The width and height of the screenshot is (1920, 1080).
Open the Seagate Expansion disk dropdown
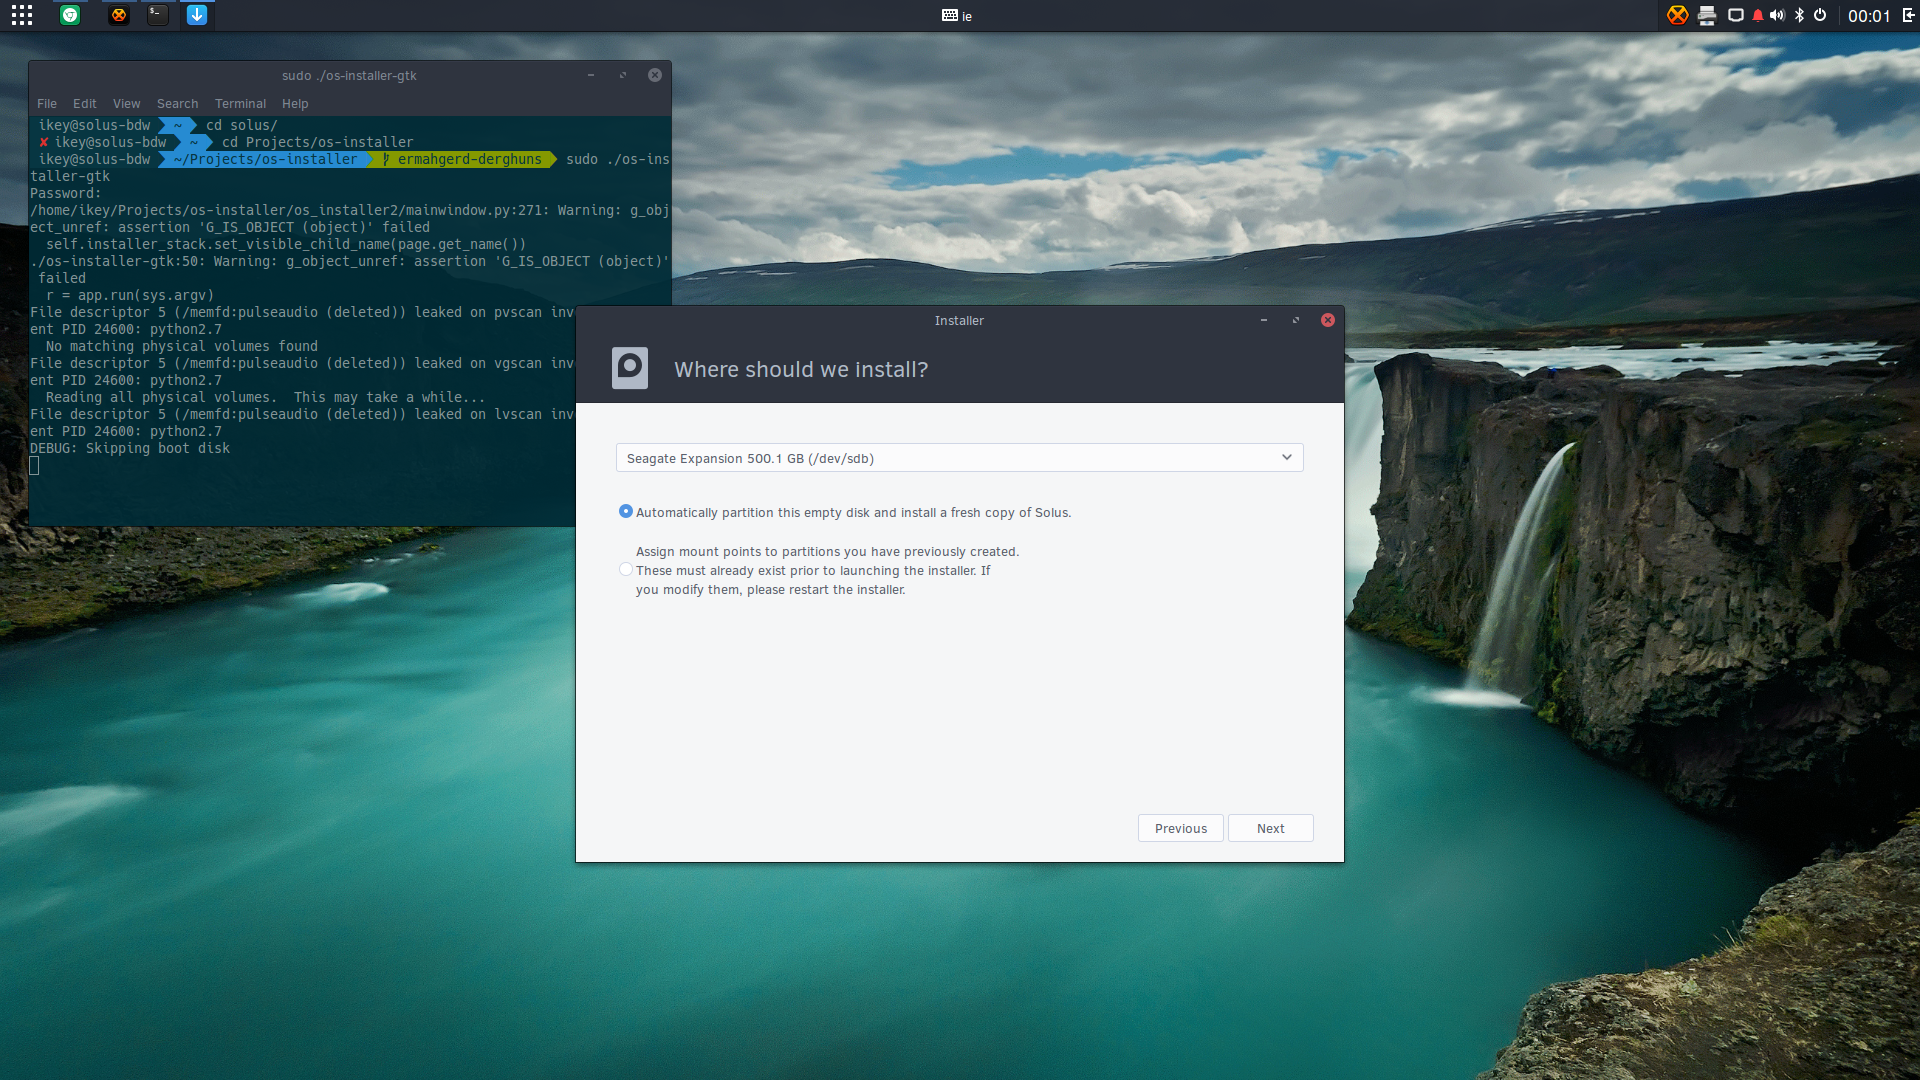coord(959,458)
